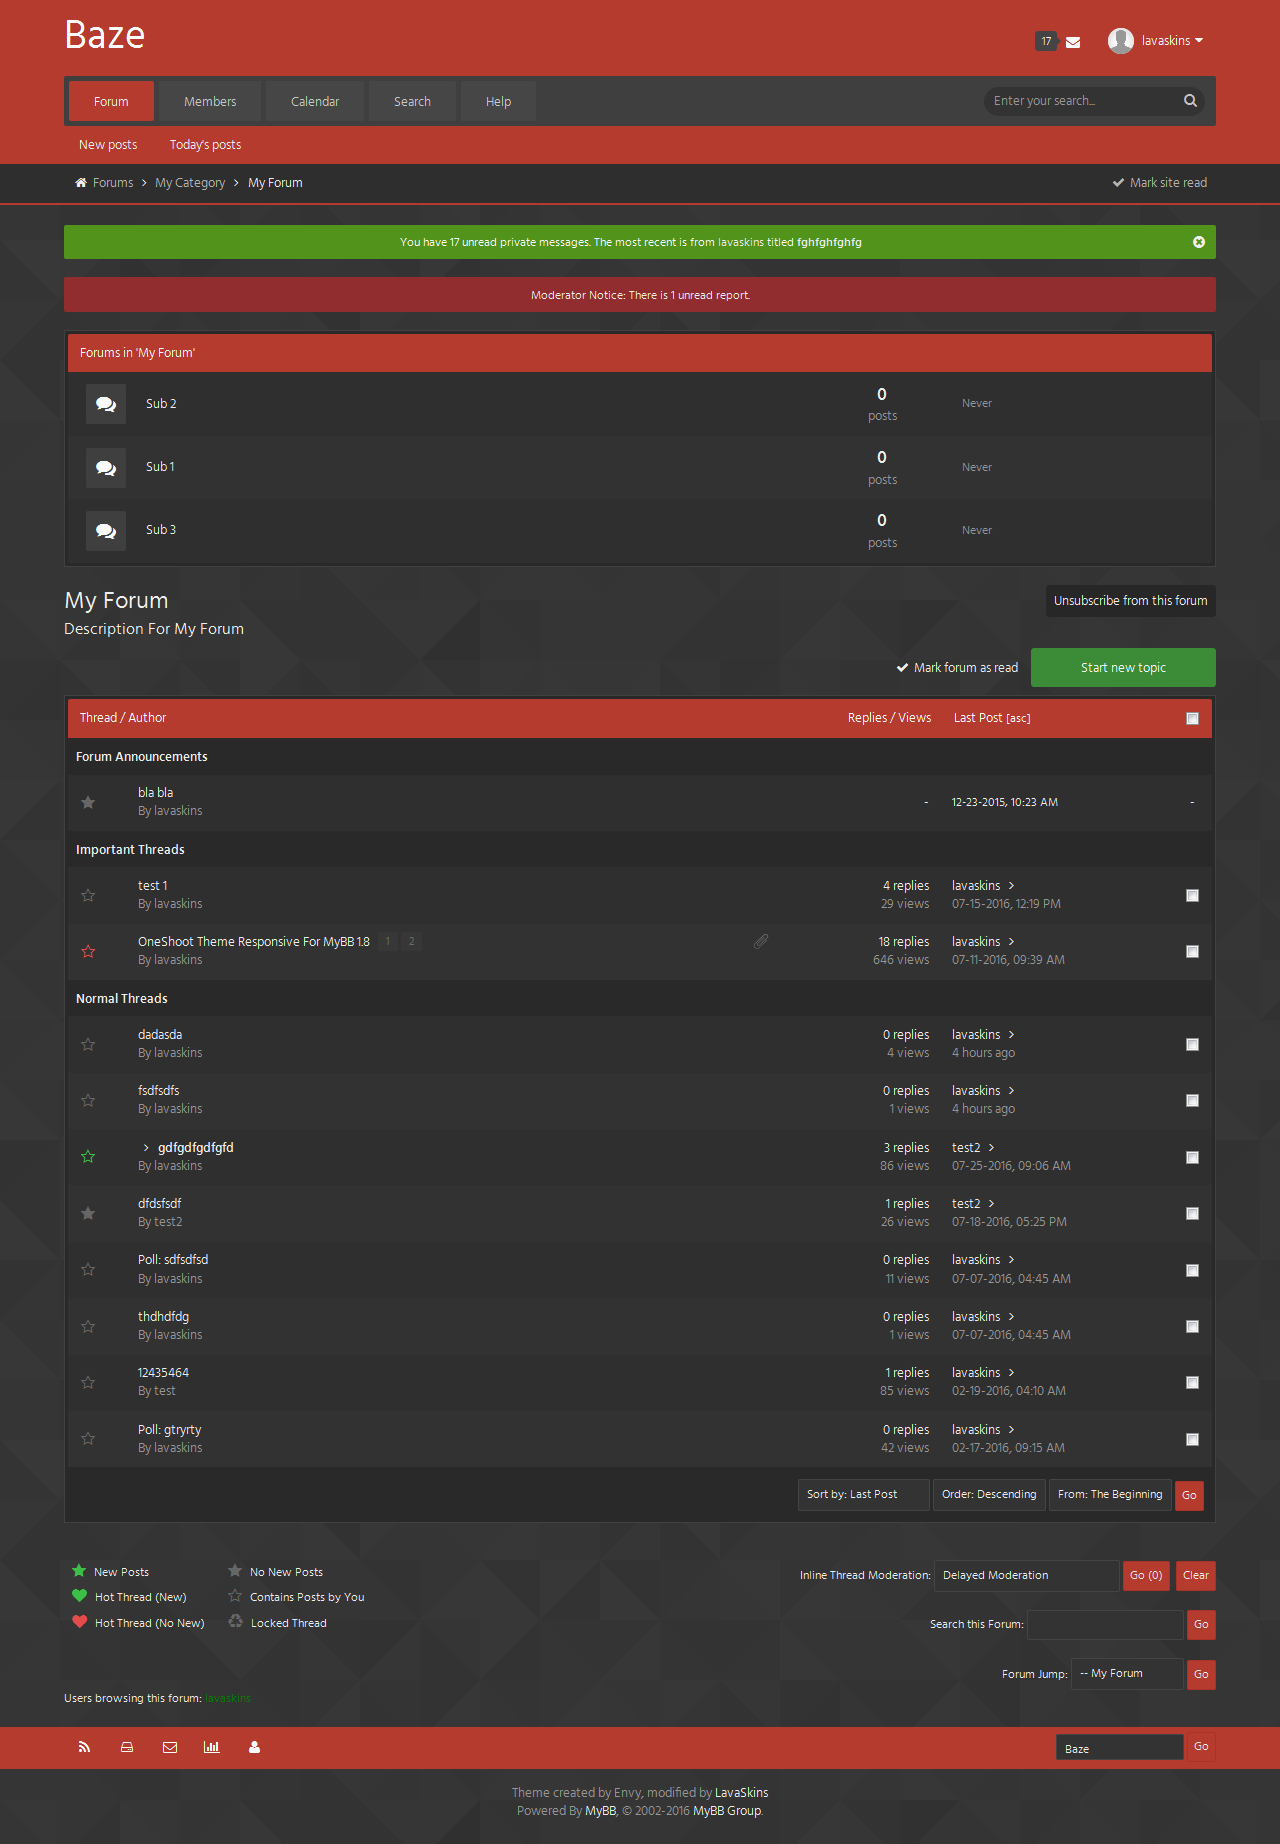Open the Forum Jump dropdown
1280x1844 pixels.
point(1127,1674)
